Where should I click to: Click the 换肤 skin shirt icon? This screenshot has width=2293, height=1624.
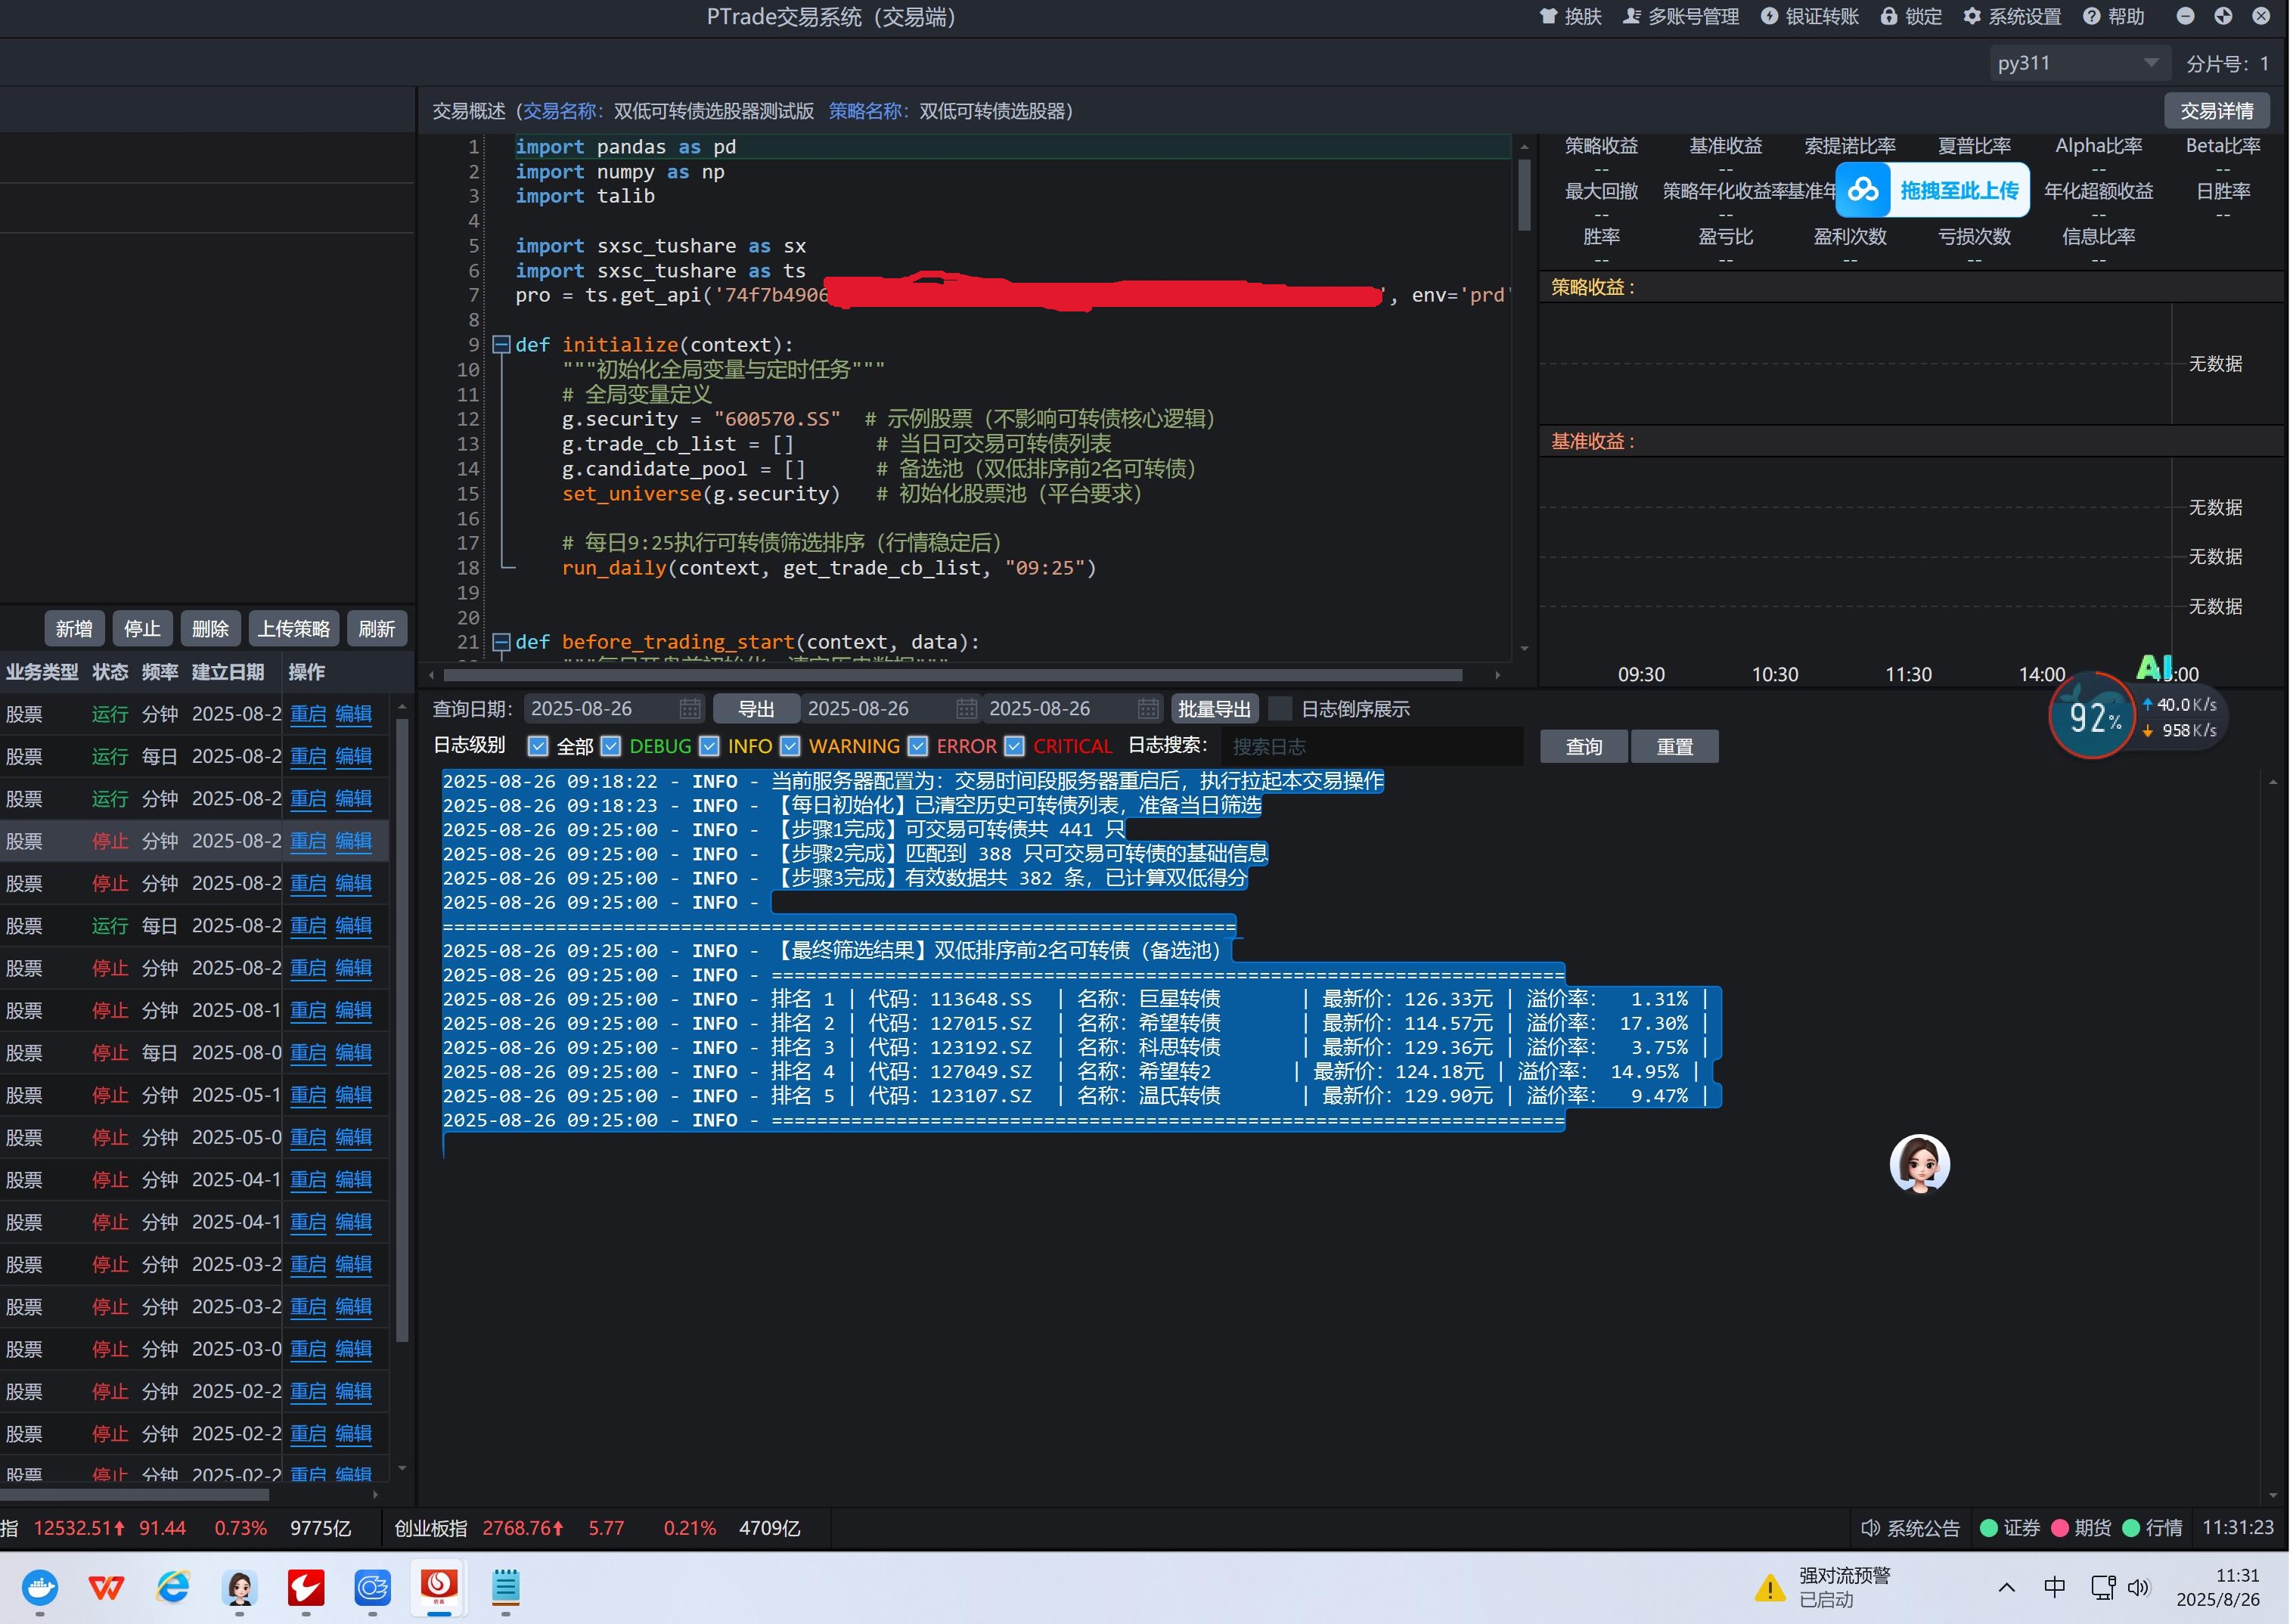pyautogui.click(x=1549, y=16)
